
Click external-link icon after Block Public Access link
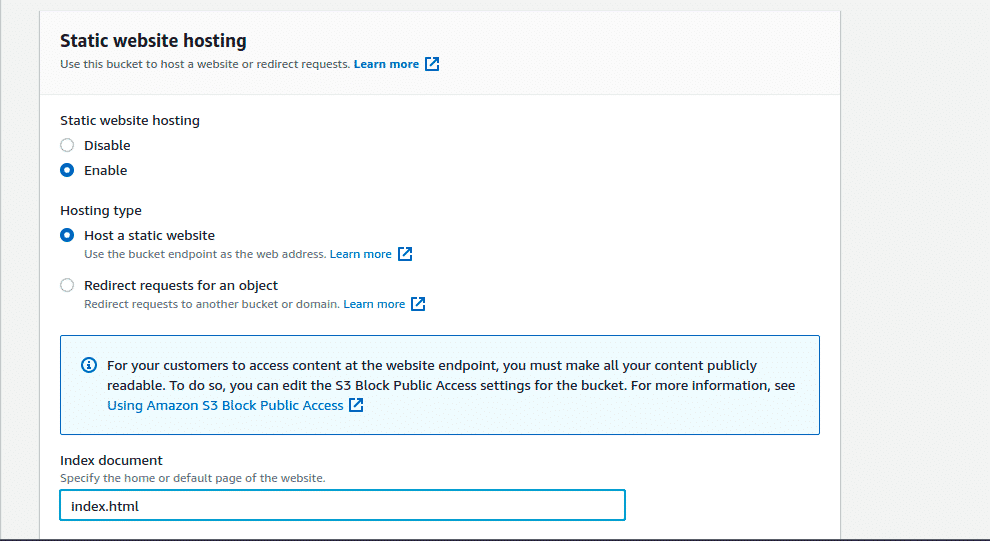coord(356,405)
